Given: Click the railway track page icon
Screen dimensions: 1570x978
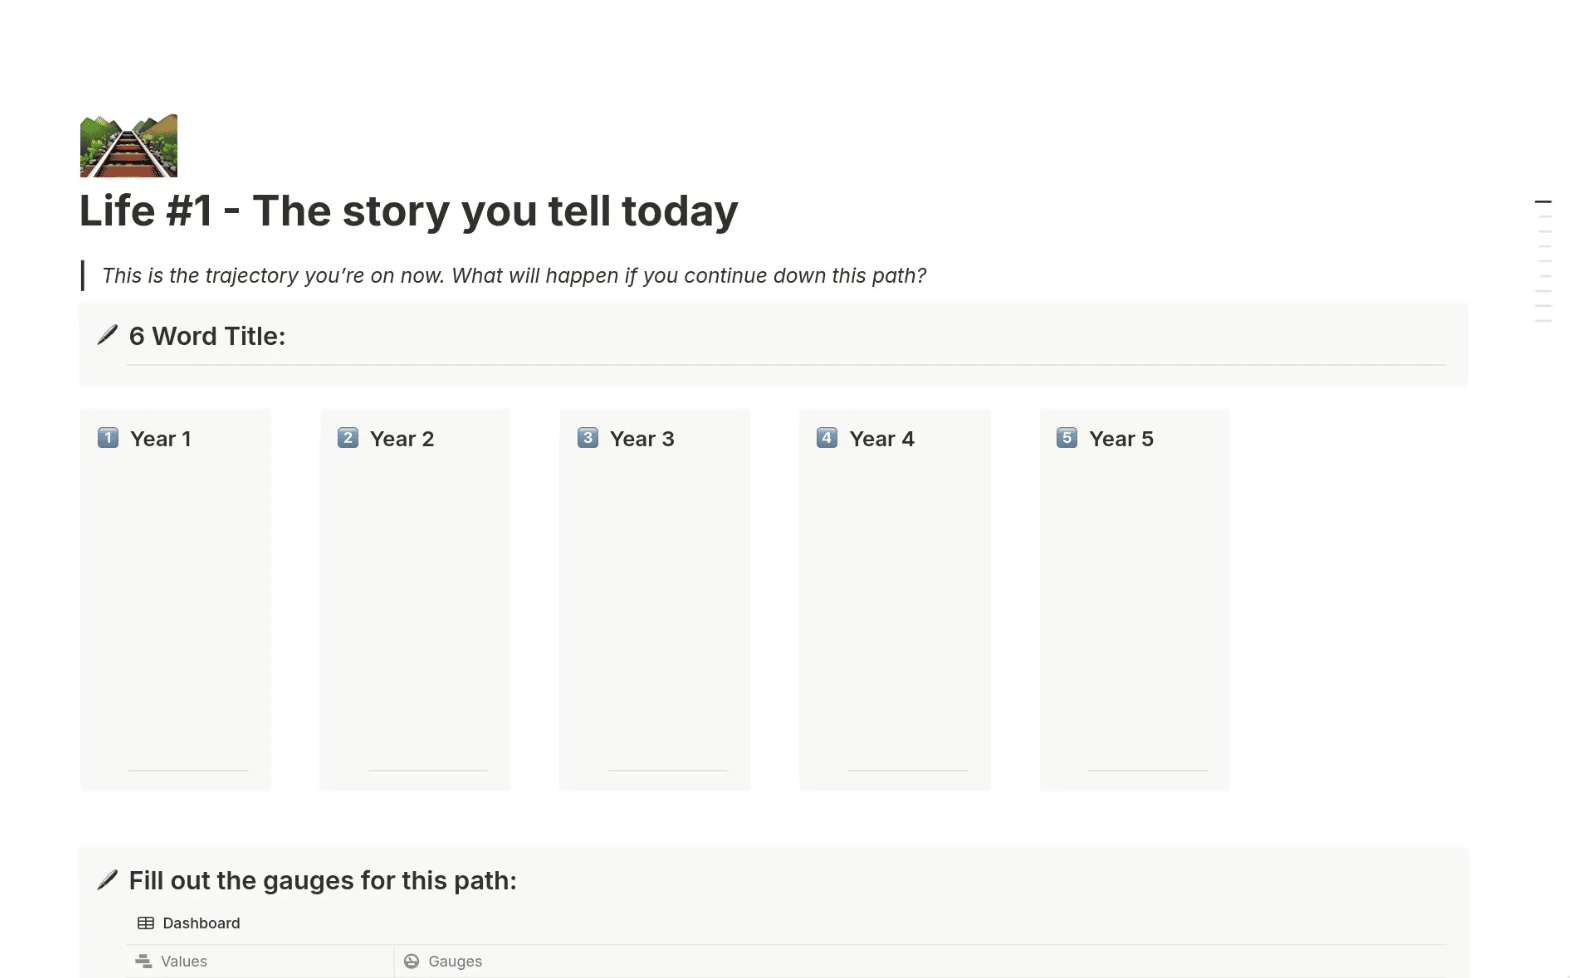Looking at the screenshot, I should pos(128,146).
